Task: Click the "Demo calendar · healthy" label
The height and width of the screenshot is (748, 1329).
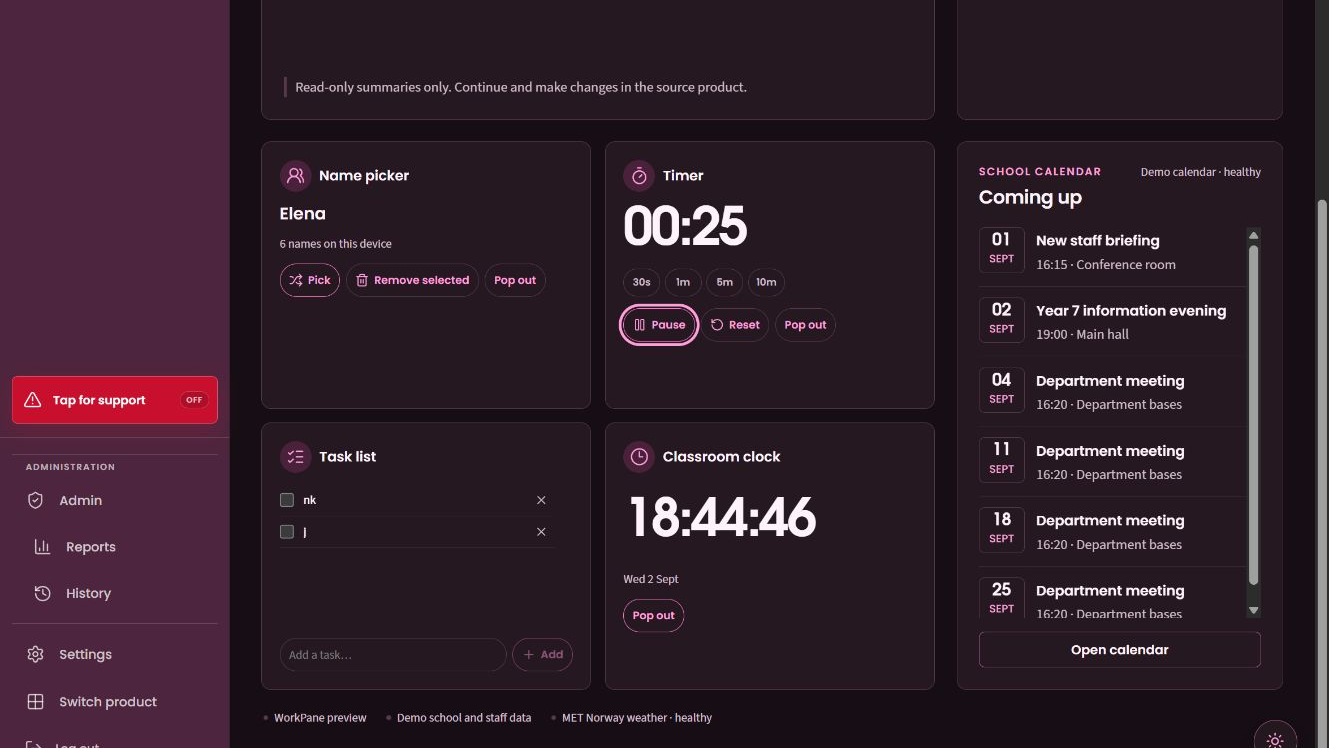Action: (x=1200, y=172)
